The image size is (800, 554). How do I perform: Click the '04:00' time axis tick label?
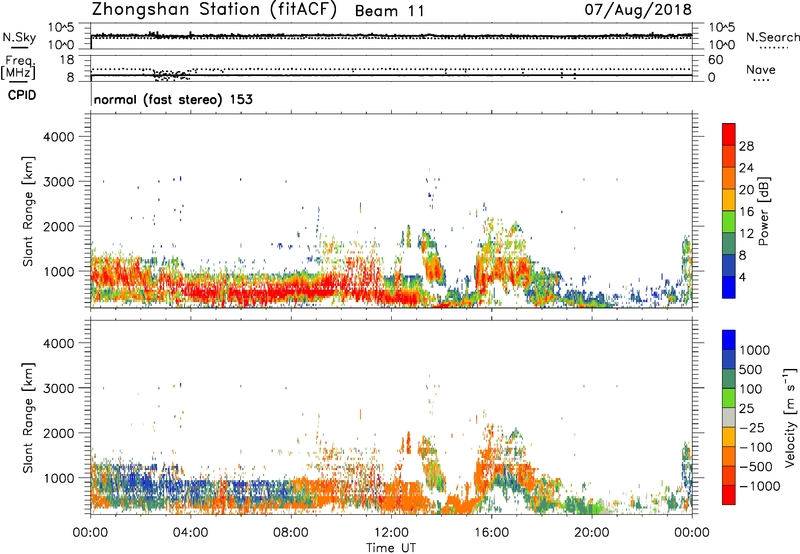(x=190, y=533)
